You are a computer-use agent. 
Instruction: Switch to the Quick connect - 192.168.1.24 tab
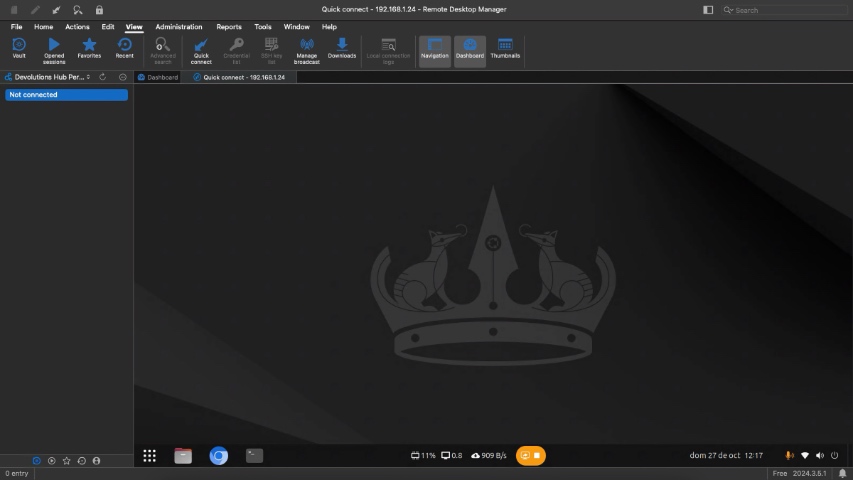239,77
